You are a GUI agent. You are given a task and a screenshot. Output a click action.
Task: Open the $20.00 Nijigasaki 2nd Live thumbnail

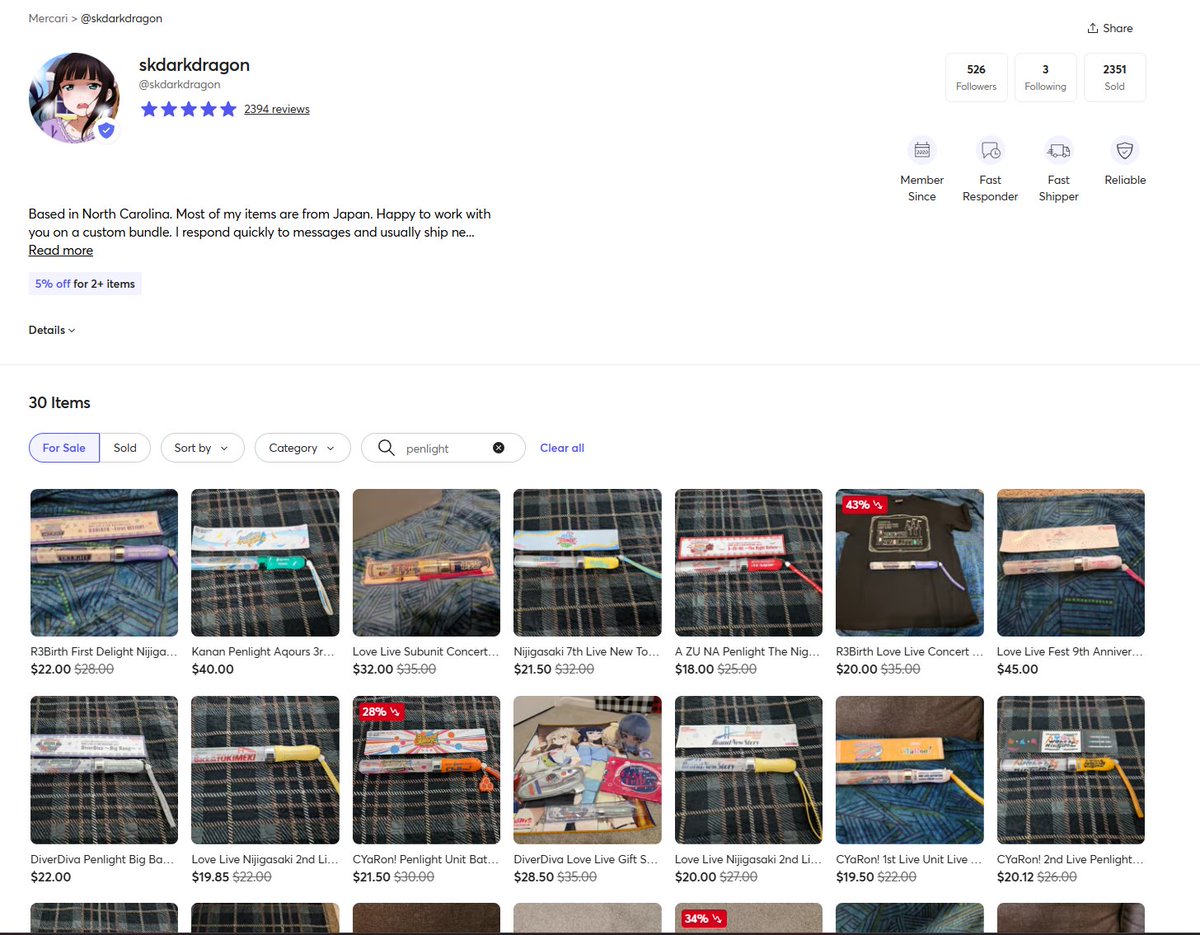pos(749,770)
